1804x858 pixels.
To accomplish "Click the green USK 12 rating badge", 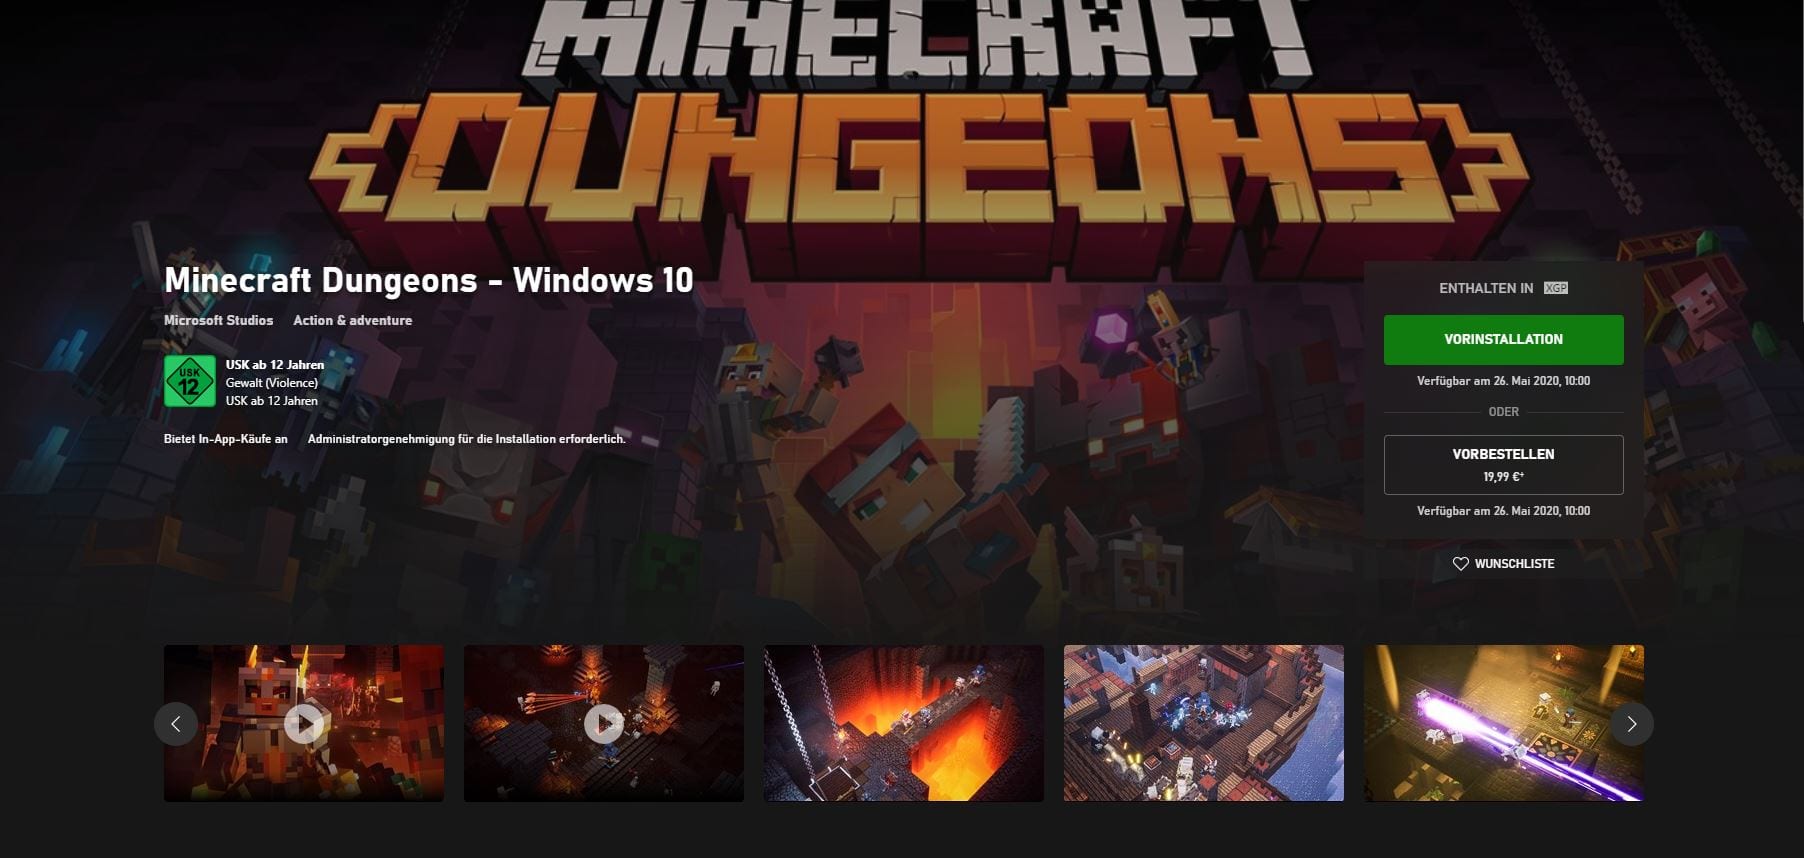I will pos(189,382).
